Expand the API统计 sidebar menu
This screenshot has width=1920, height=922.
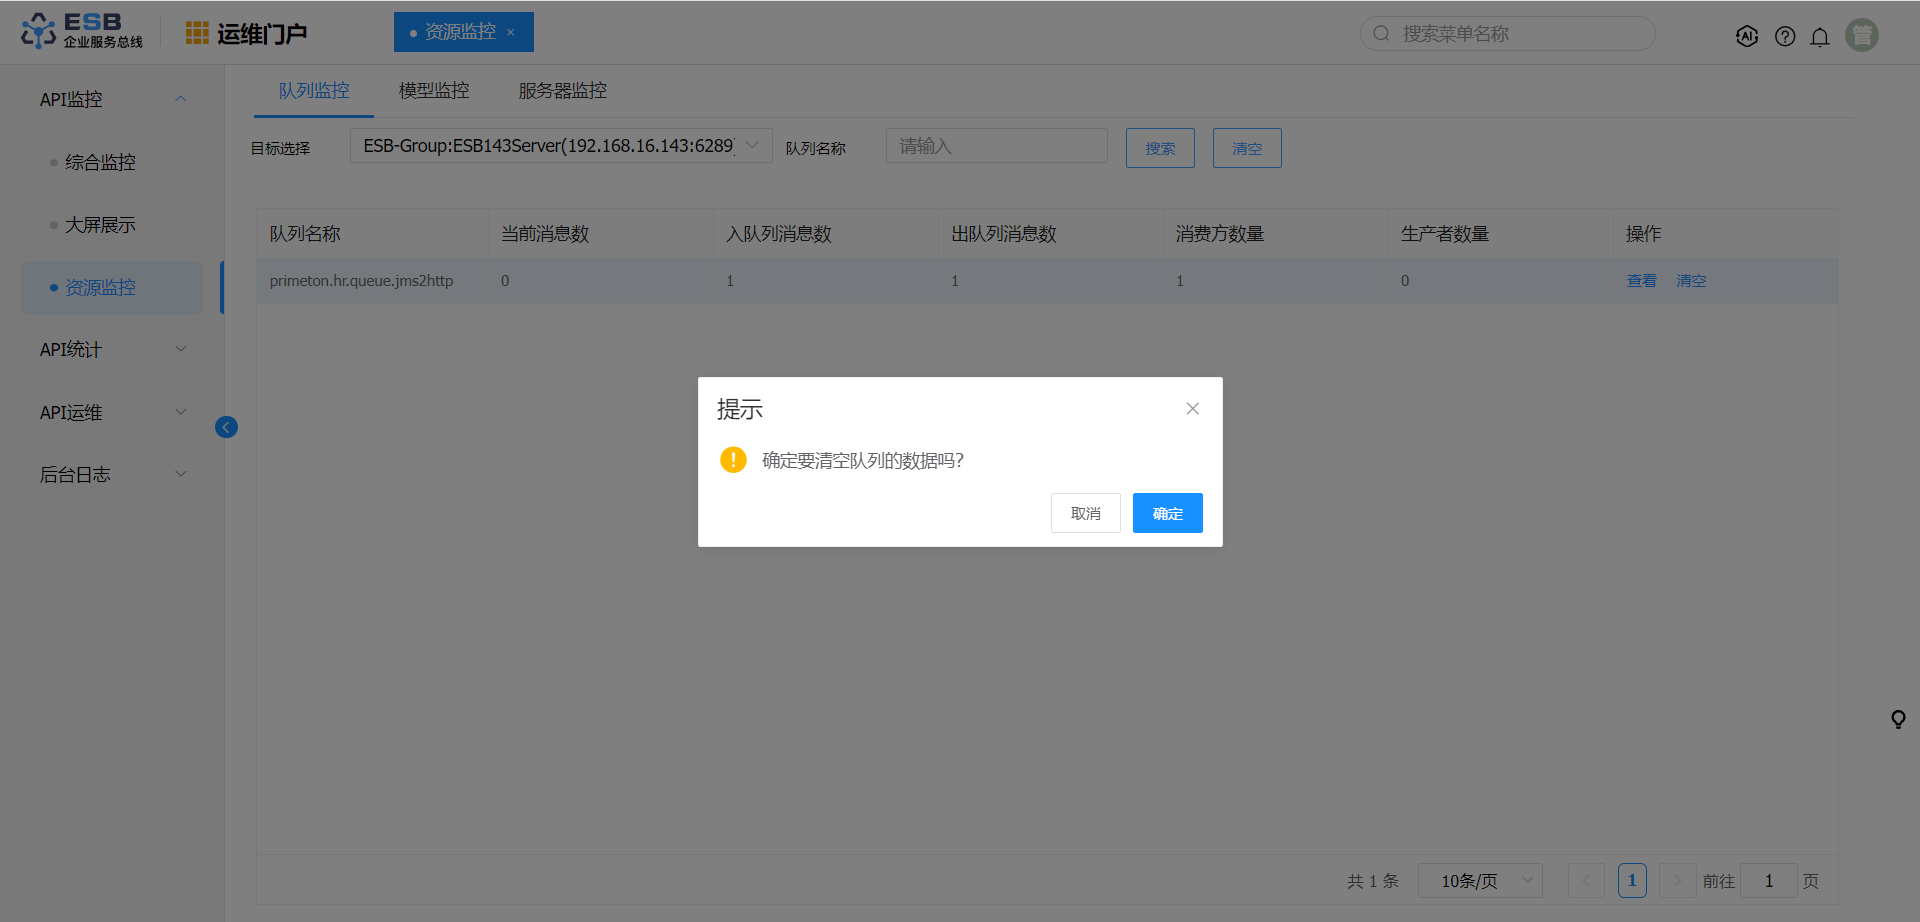click(112, 349)
